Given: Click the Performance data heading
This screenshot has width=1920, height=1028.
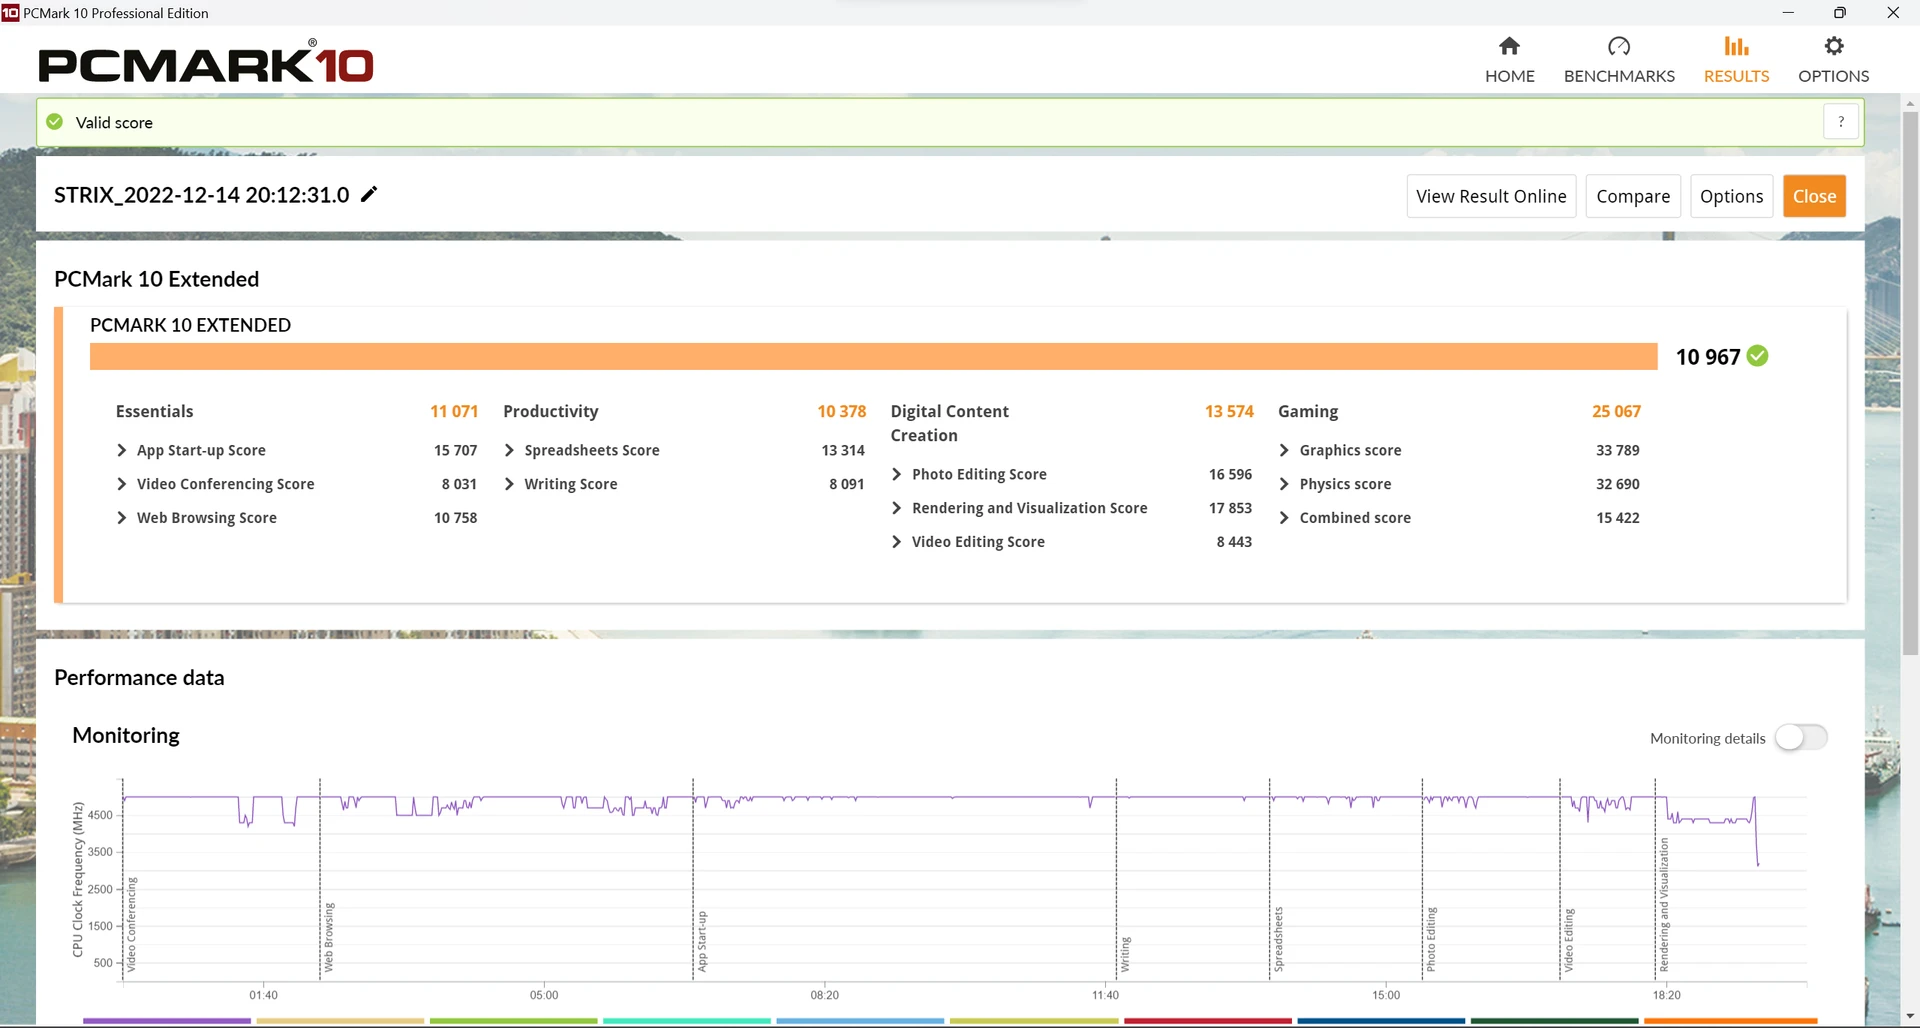Looking at the screenshot, I should [x=139, y=677].
